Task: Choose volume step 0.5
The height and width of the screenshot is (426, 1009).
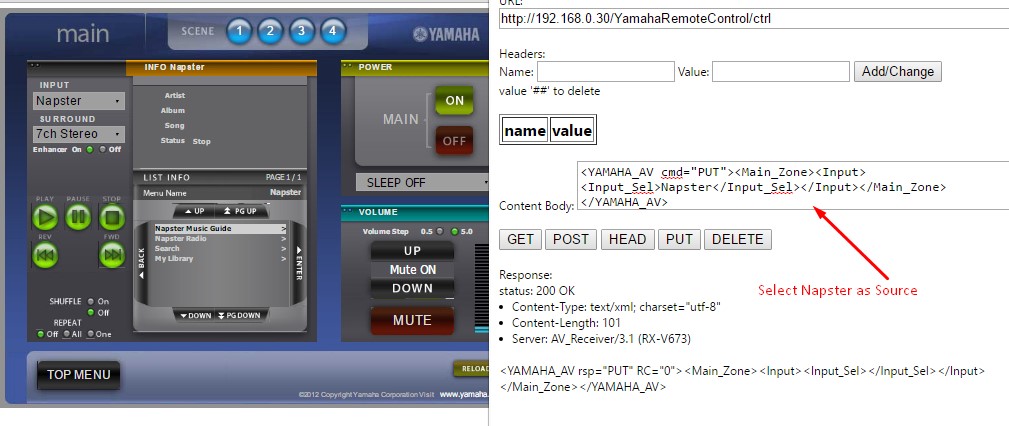Action: tap(440, 231)
